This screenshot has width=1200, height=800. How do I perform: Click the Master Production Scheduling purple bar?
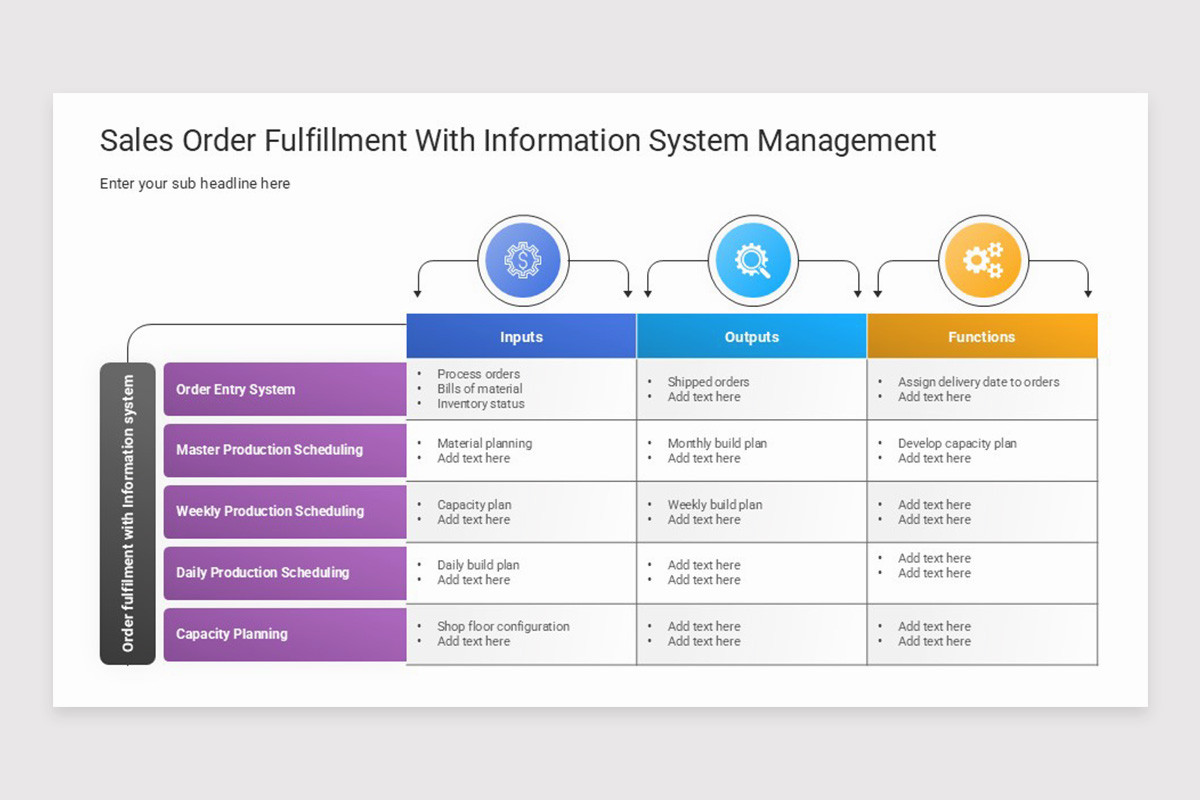[x=284, y=450]
